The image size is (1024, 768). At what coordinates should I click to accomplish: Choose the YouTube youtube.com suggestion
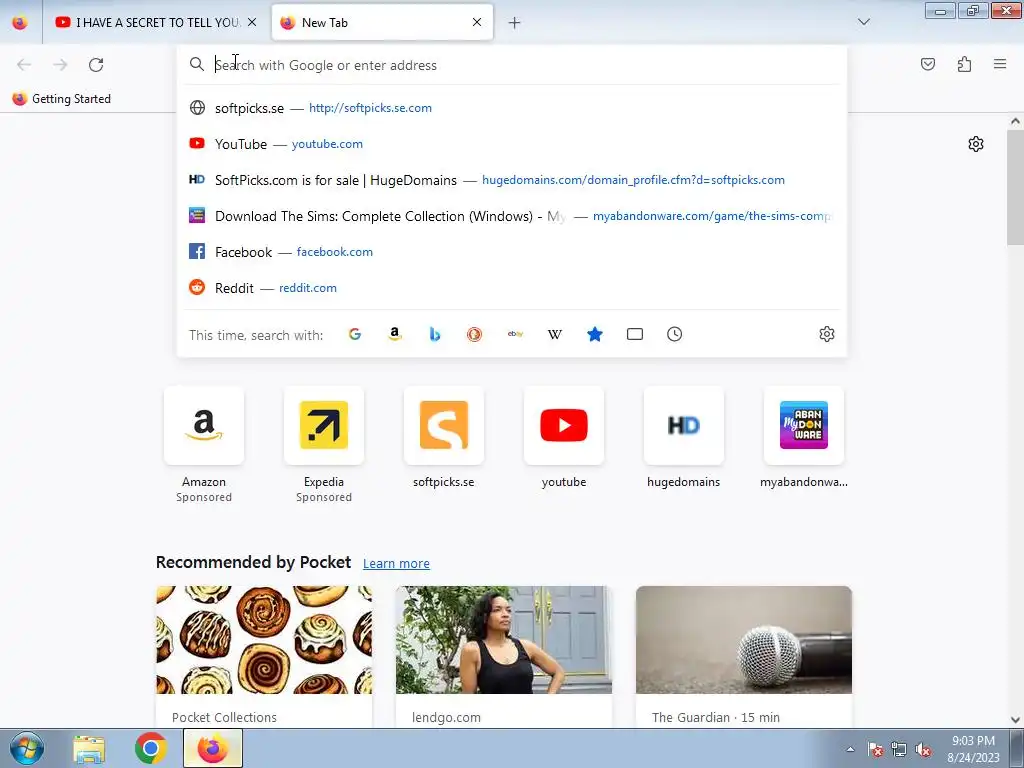coord(512,144)
